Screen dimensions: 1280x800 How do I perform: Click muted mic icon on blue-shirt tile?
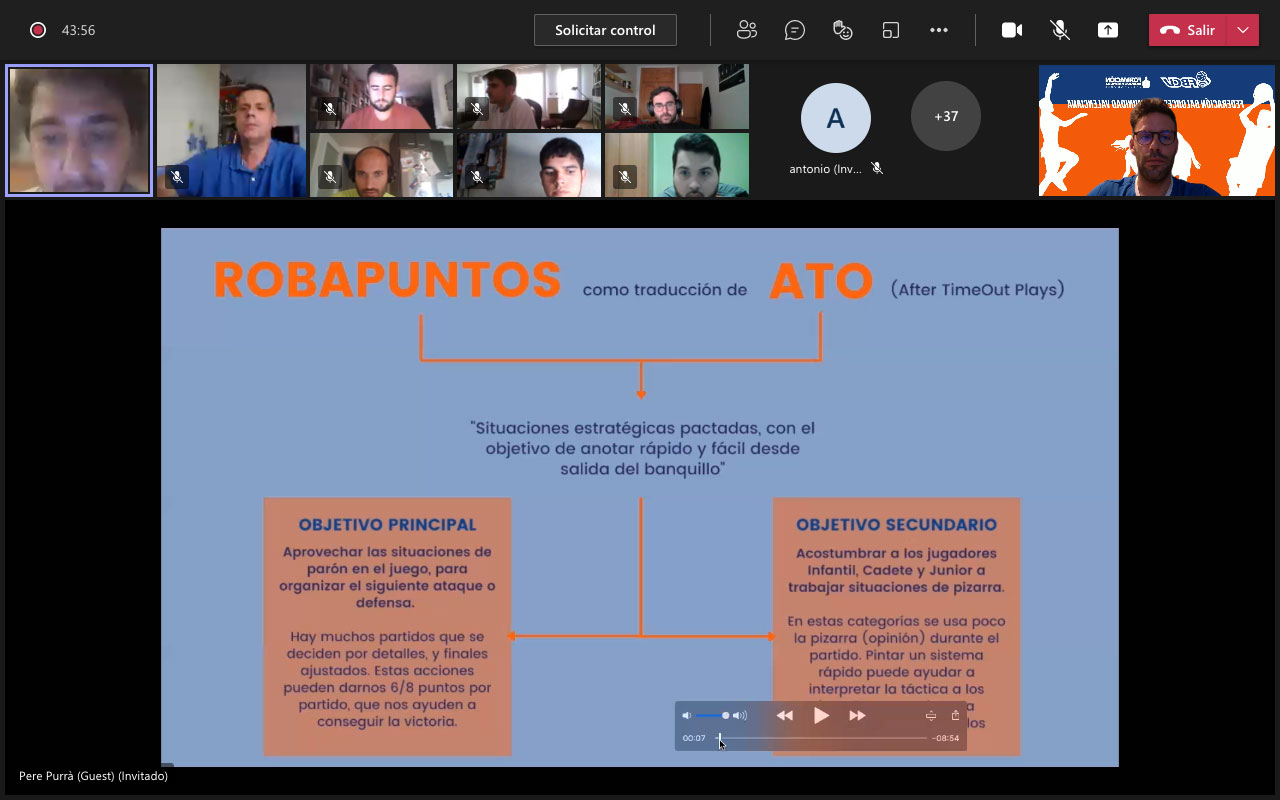click(177, 177)
